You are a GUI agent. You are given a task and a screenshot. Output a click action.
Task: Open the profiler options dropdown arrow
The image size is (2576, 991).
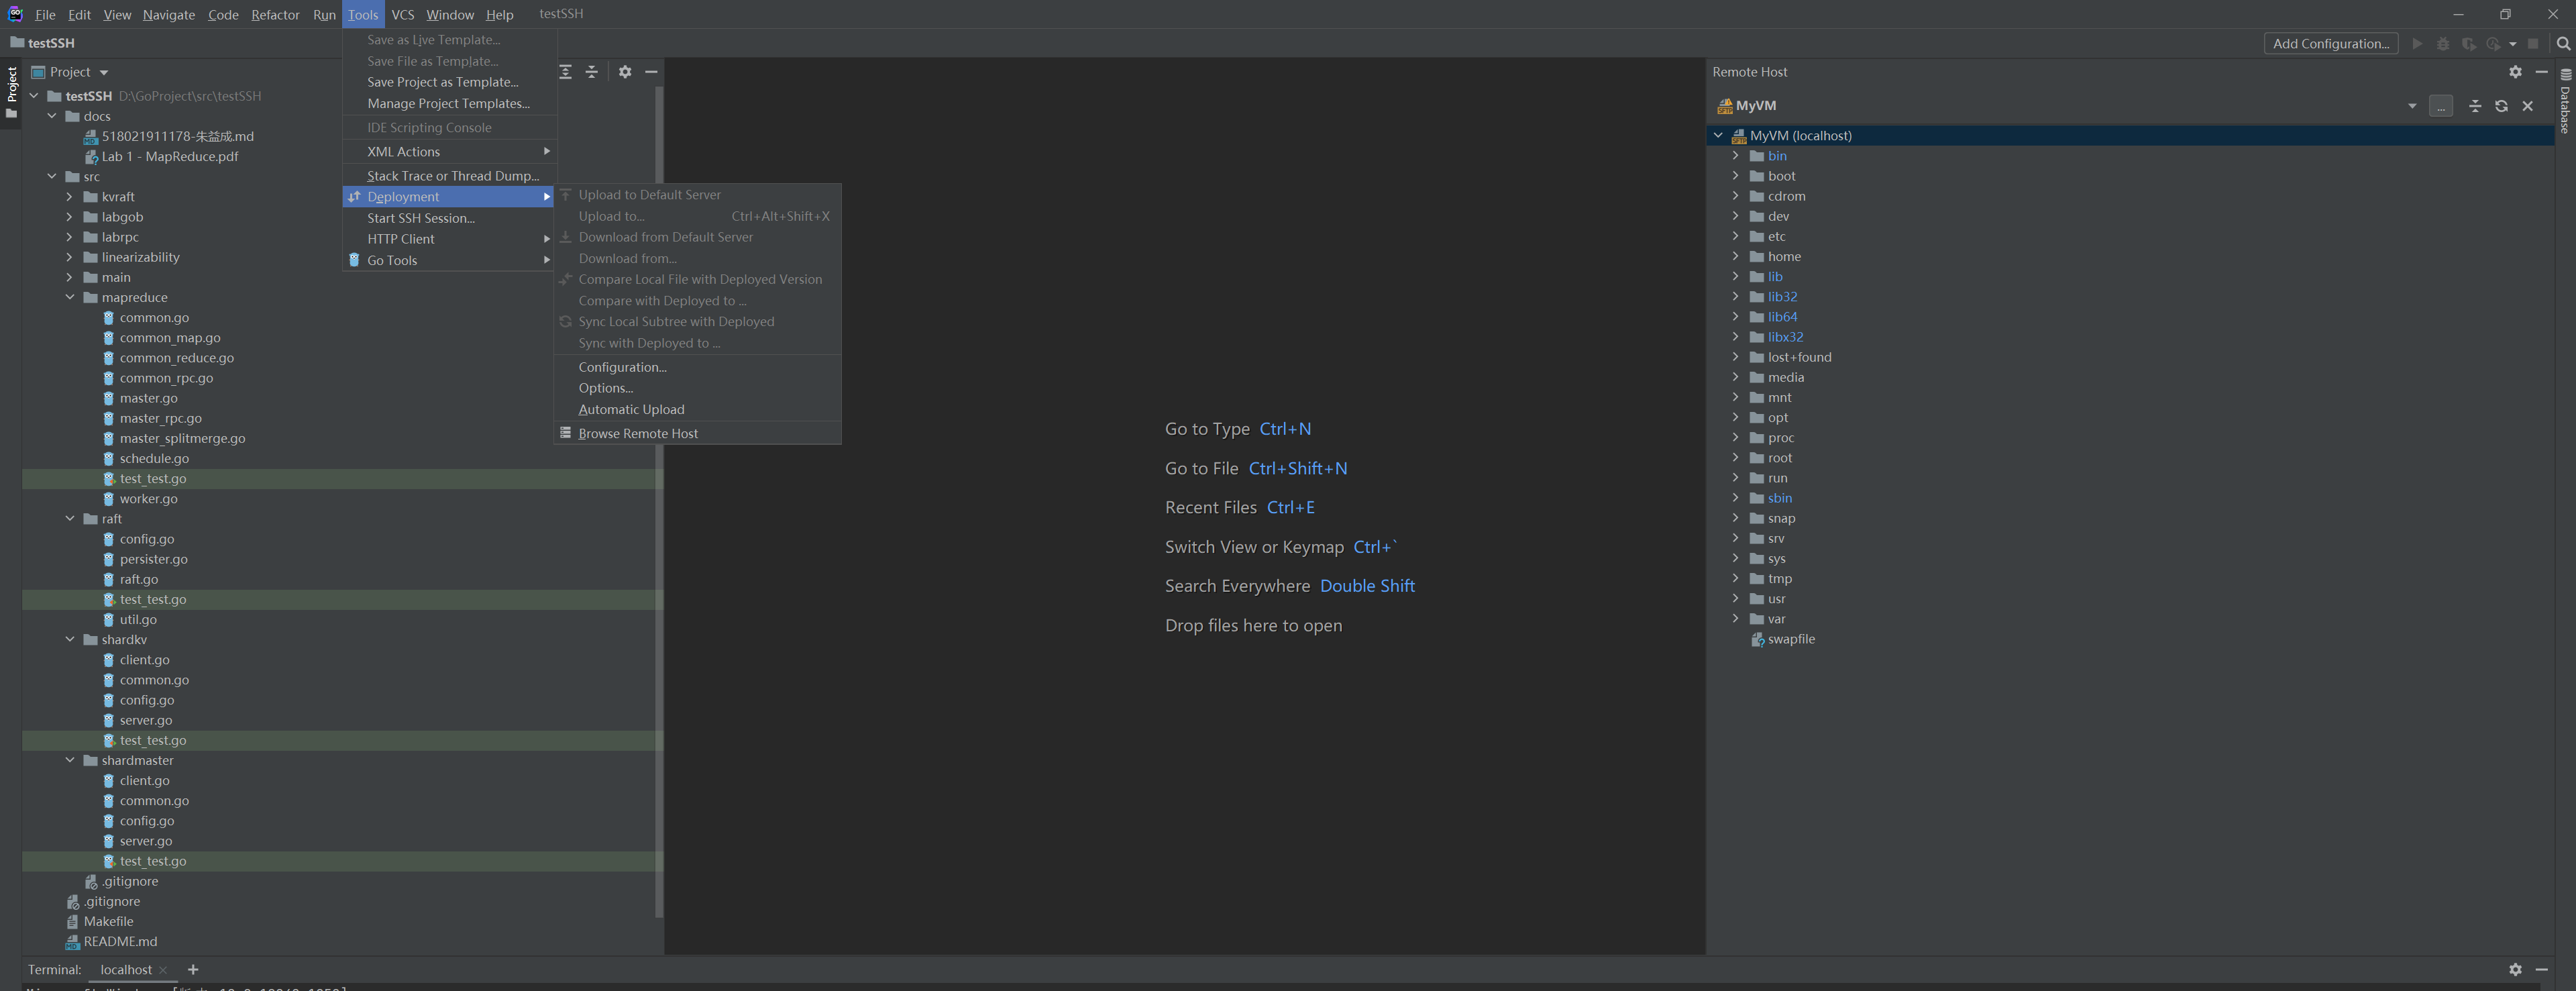[x=2513, y=44]
